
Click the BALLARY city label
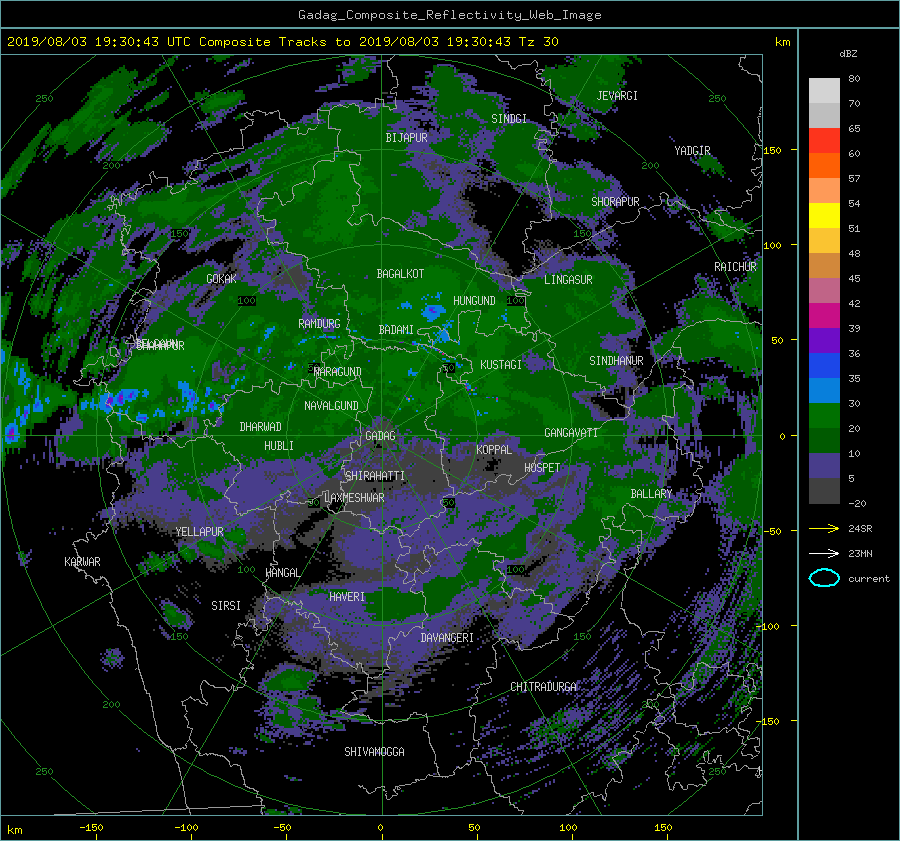pos(651,494)
